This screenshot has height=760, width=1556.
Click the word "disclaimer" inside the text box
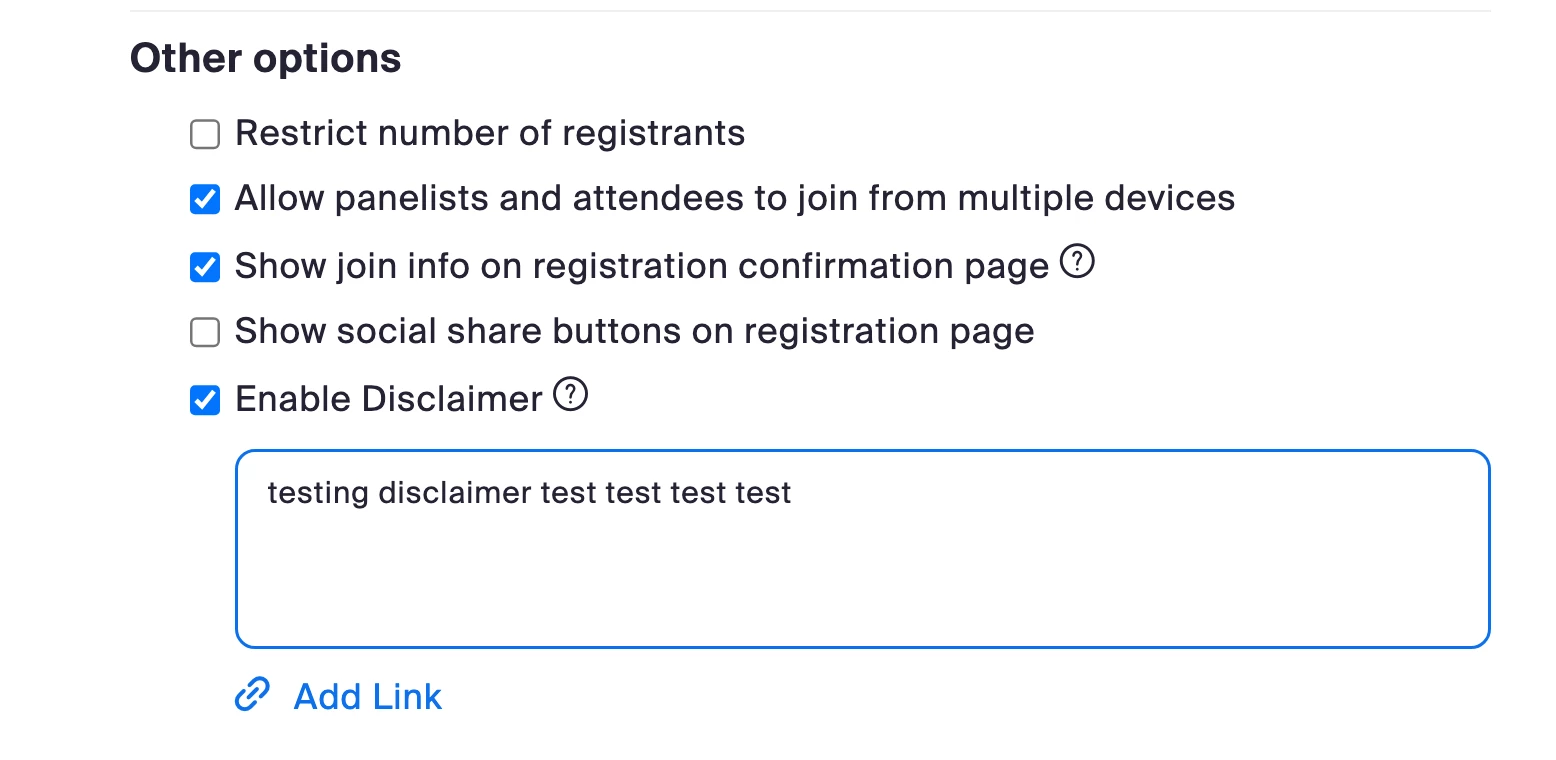click(x=455, y=493)
